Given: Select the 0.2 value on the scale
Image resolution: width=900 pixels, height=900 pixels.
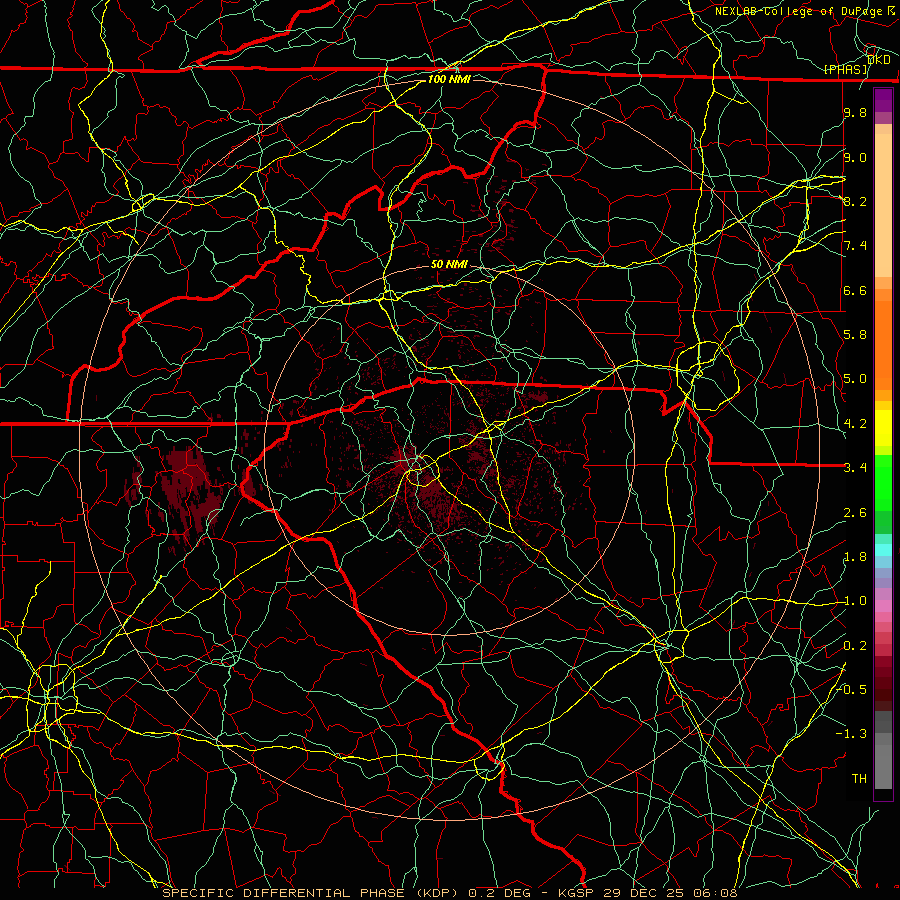Looking at the screenshot, I should coord(855,646).
